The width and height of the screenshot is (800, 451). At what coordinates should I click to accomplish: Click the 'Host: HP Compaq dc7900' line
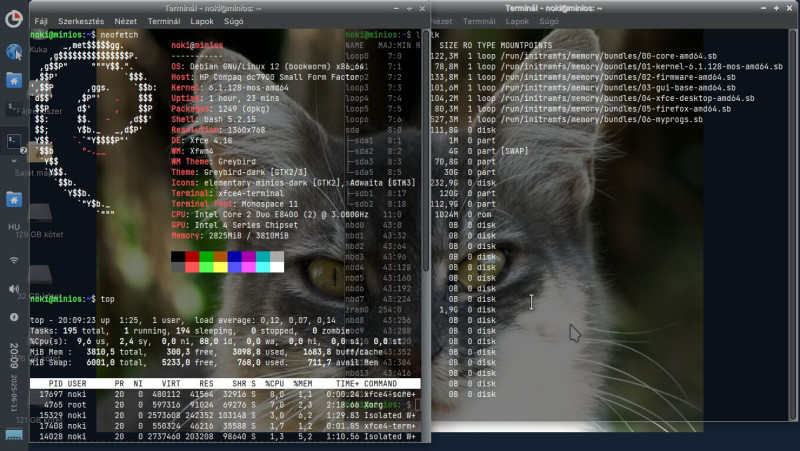(265, 77)
